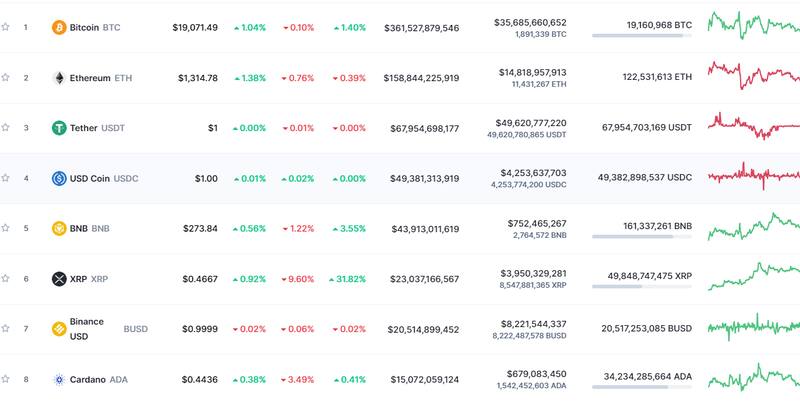
Task: Click Ethereum's market cap $158,844,225,919
Action: 421,78
